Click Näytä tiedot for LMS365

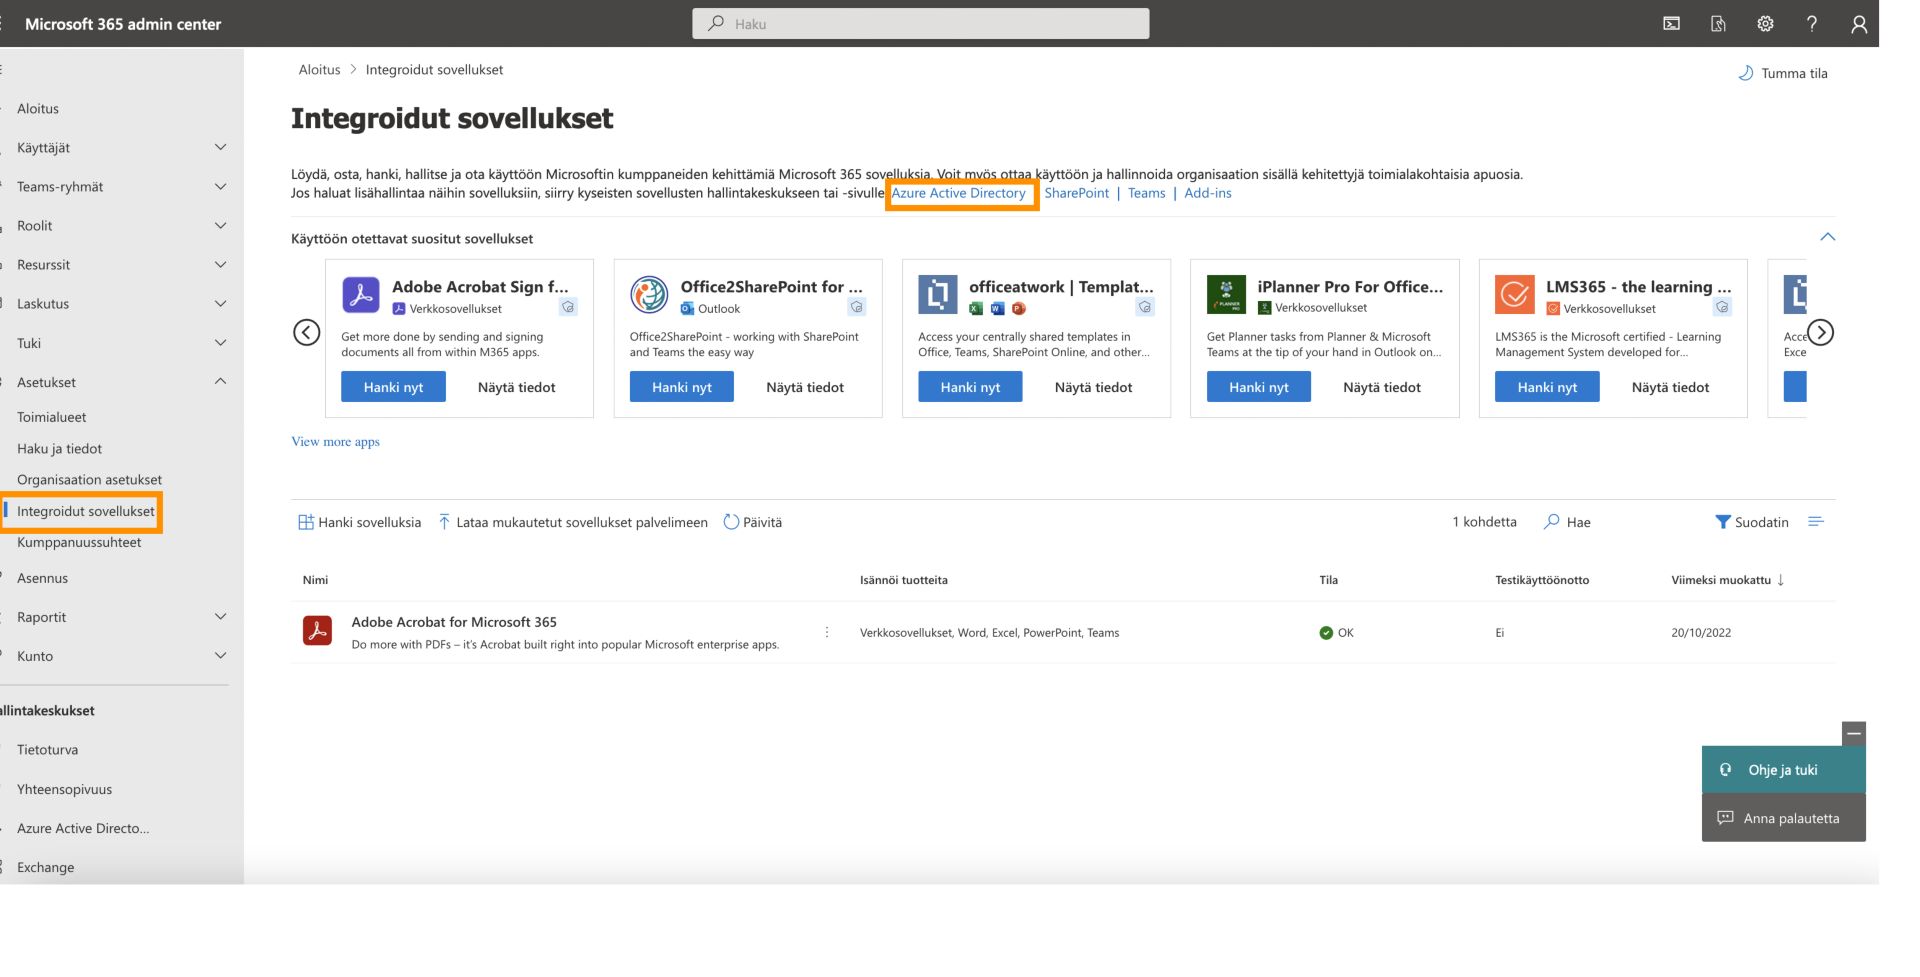pos(1670,387)
